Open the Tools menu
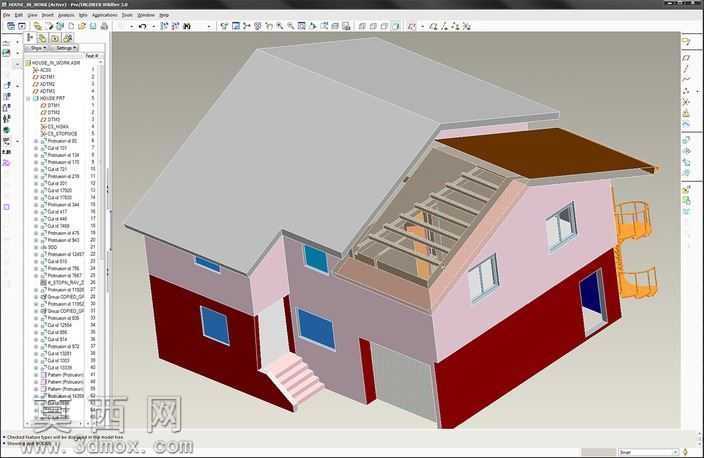This screenshot has height=458, width=704. (x=128, y=15)
